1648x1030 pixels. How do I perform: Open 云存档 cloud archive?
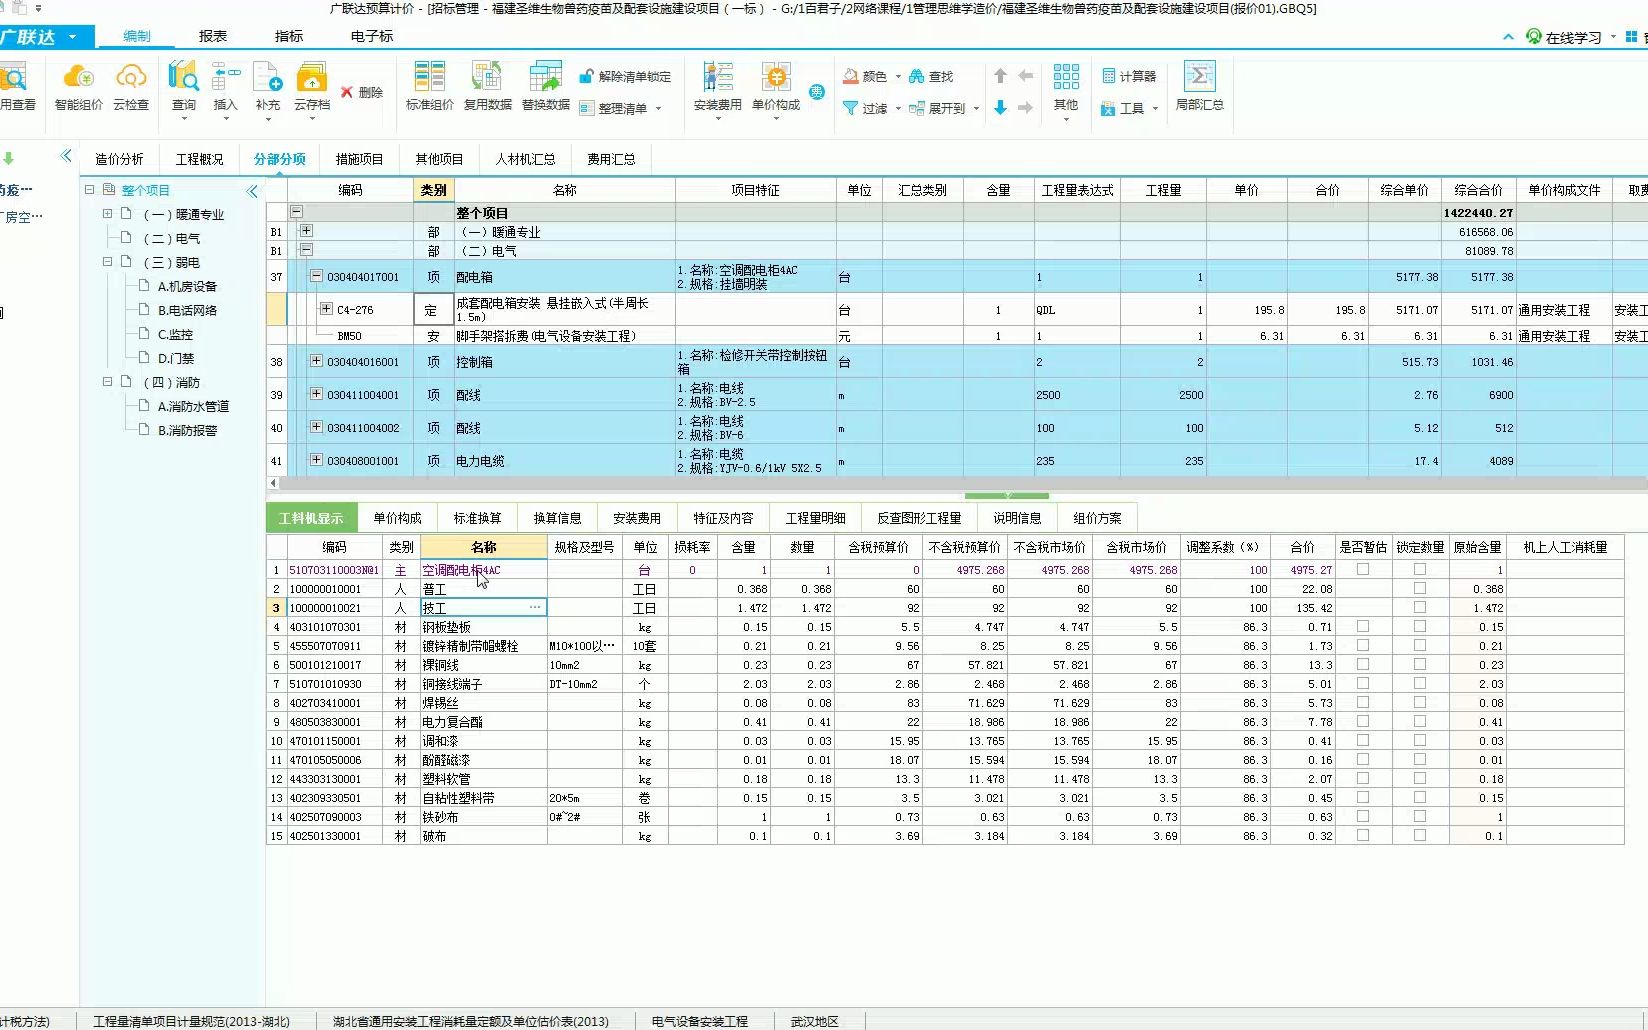pos(312,88)
